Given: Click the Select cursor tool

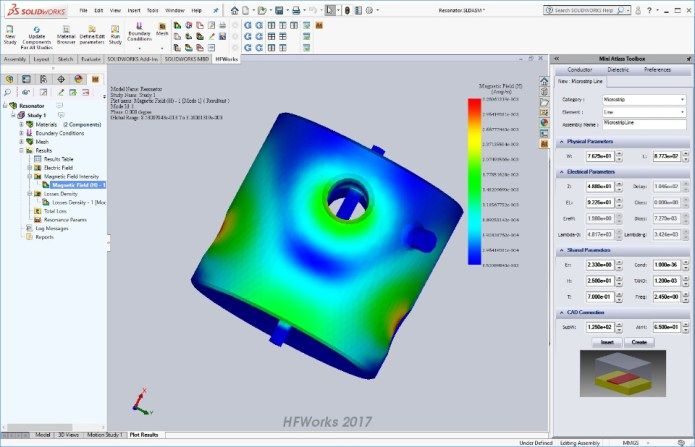Looking at the screenshot, I should click(330, 10).
